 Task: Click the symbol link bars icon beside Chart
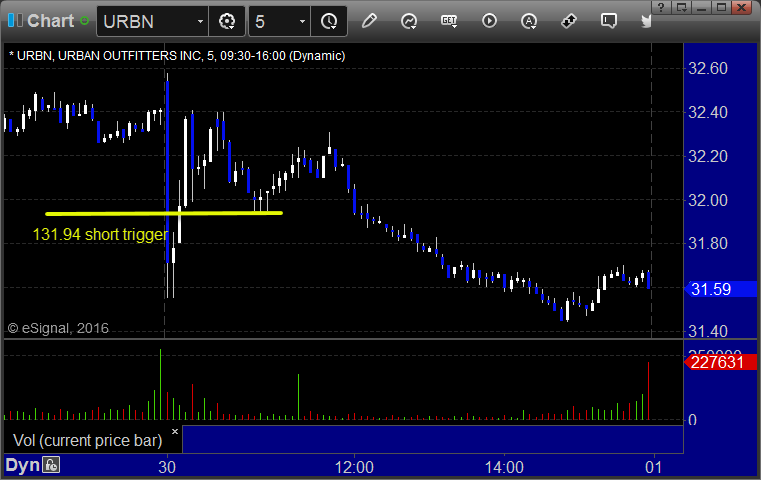(x=16, y=21)
